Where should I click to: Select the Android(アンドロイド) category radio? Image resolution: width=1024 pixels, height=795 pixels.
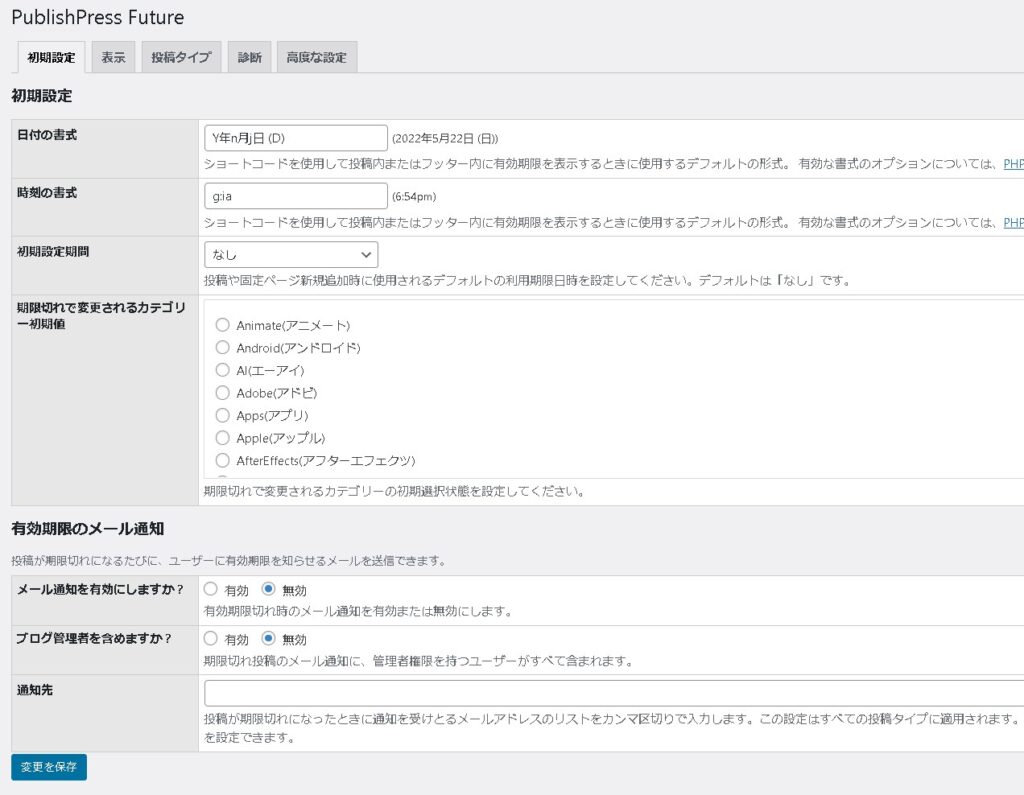point(223,348)
